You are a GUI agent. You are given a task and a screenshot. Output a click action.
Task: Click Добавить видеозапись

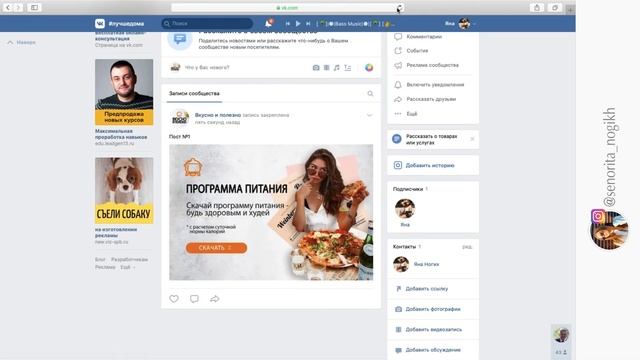pos(433,329)
